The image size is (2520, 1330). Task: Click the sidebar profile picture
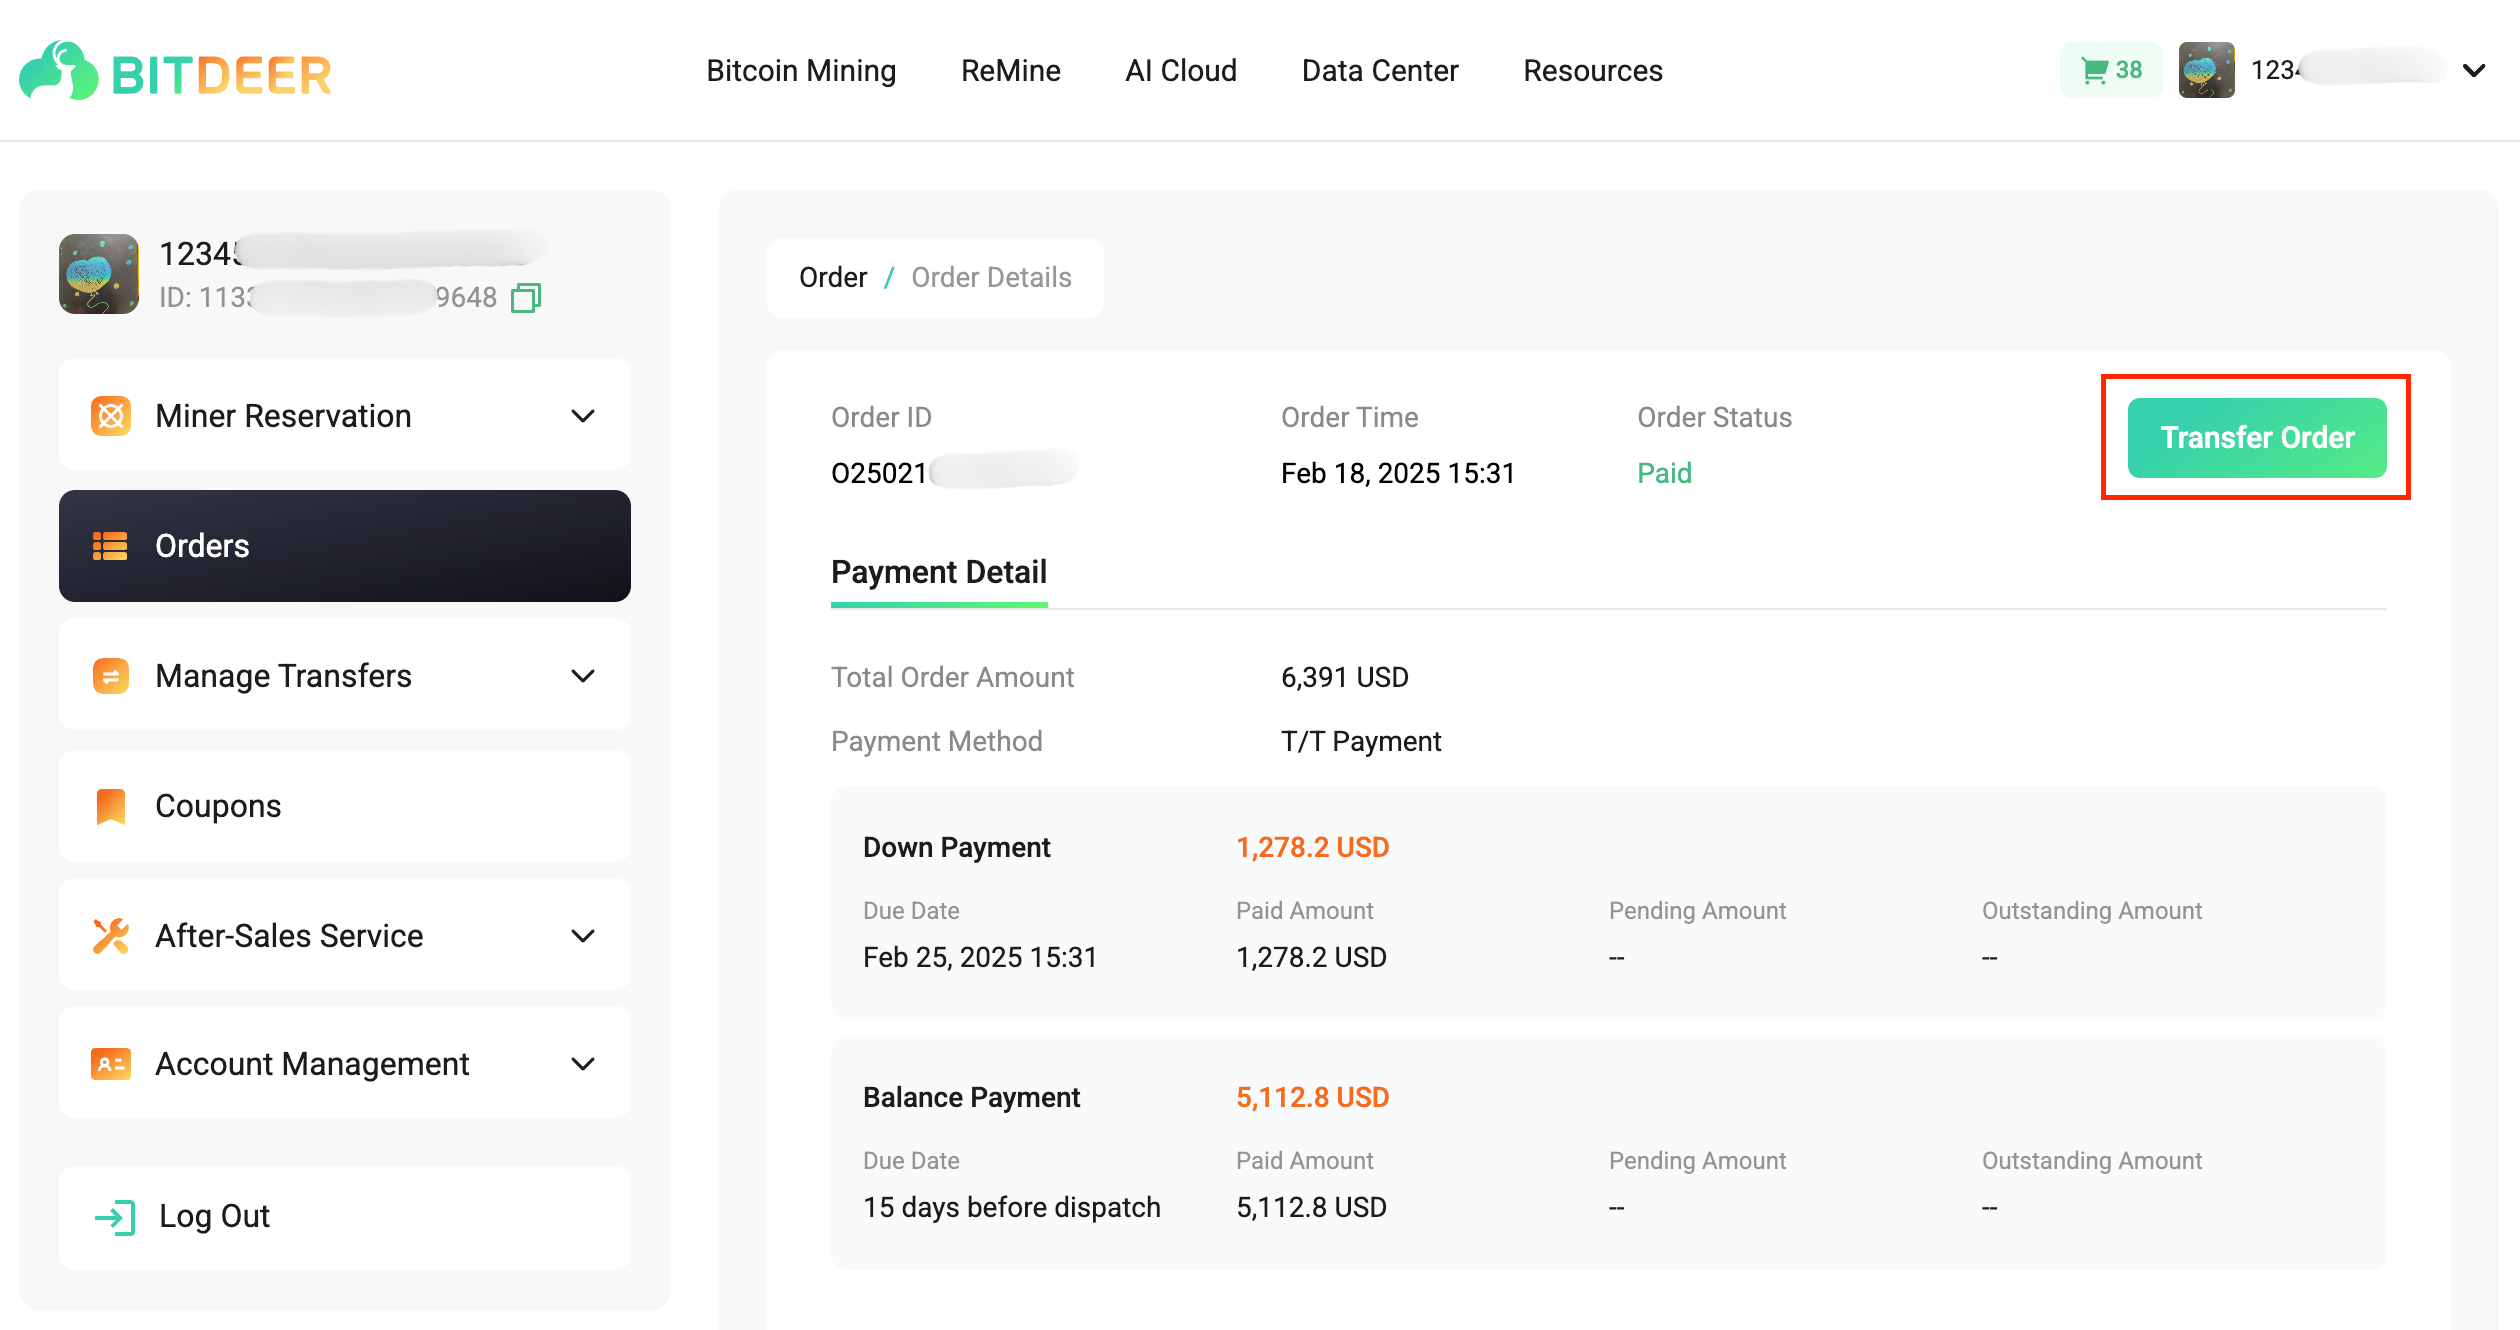click(99, 274)
